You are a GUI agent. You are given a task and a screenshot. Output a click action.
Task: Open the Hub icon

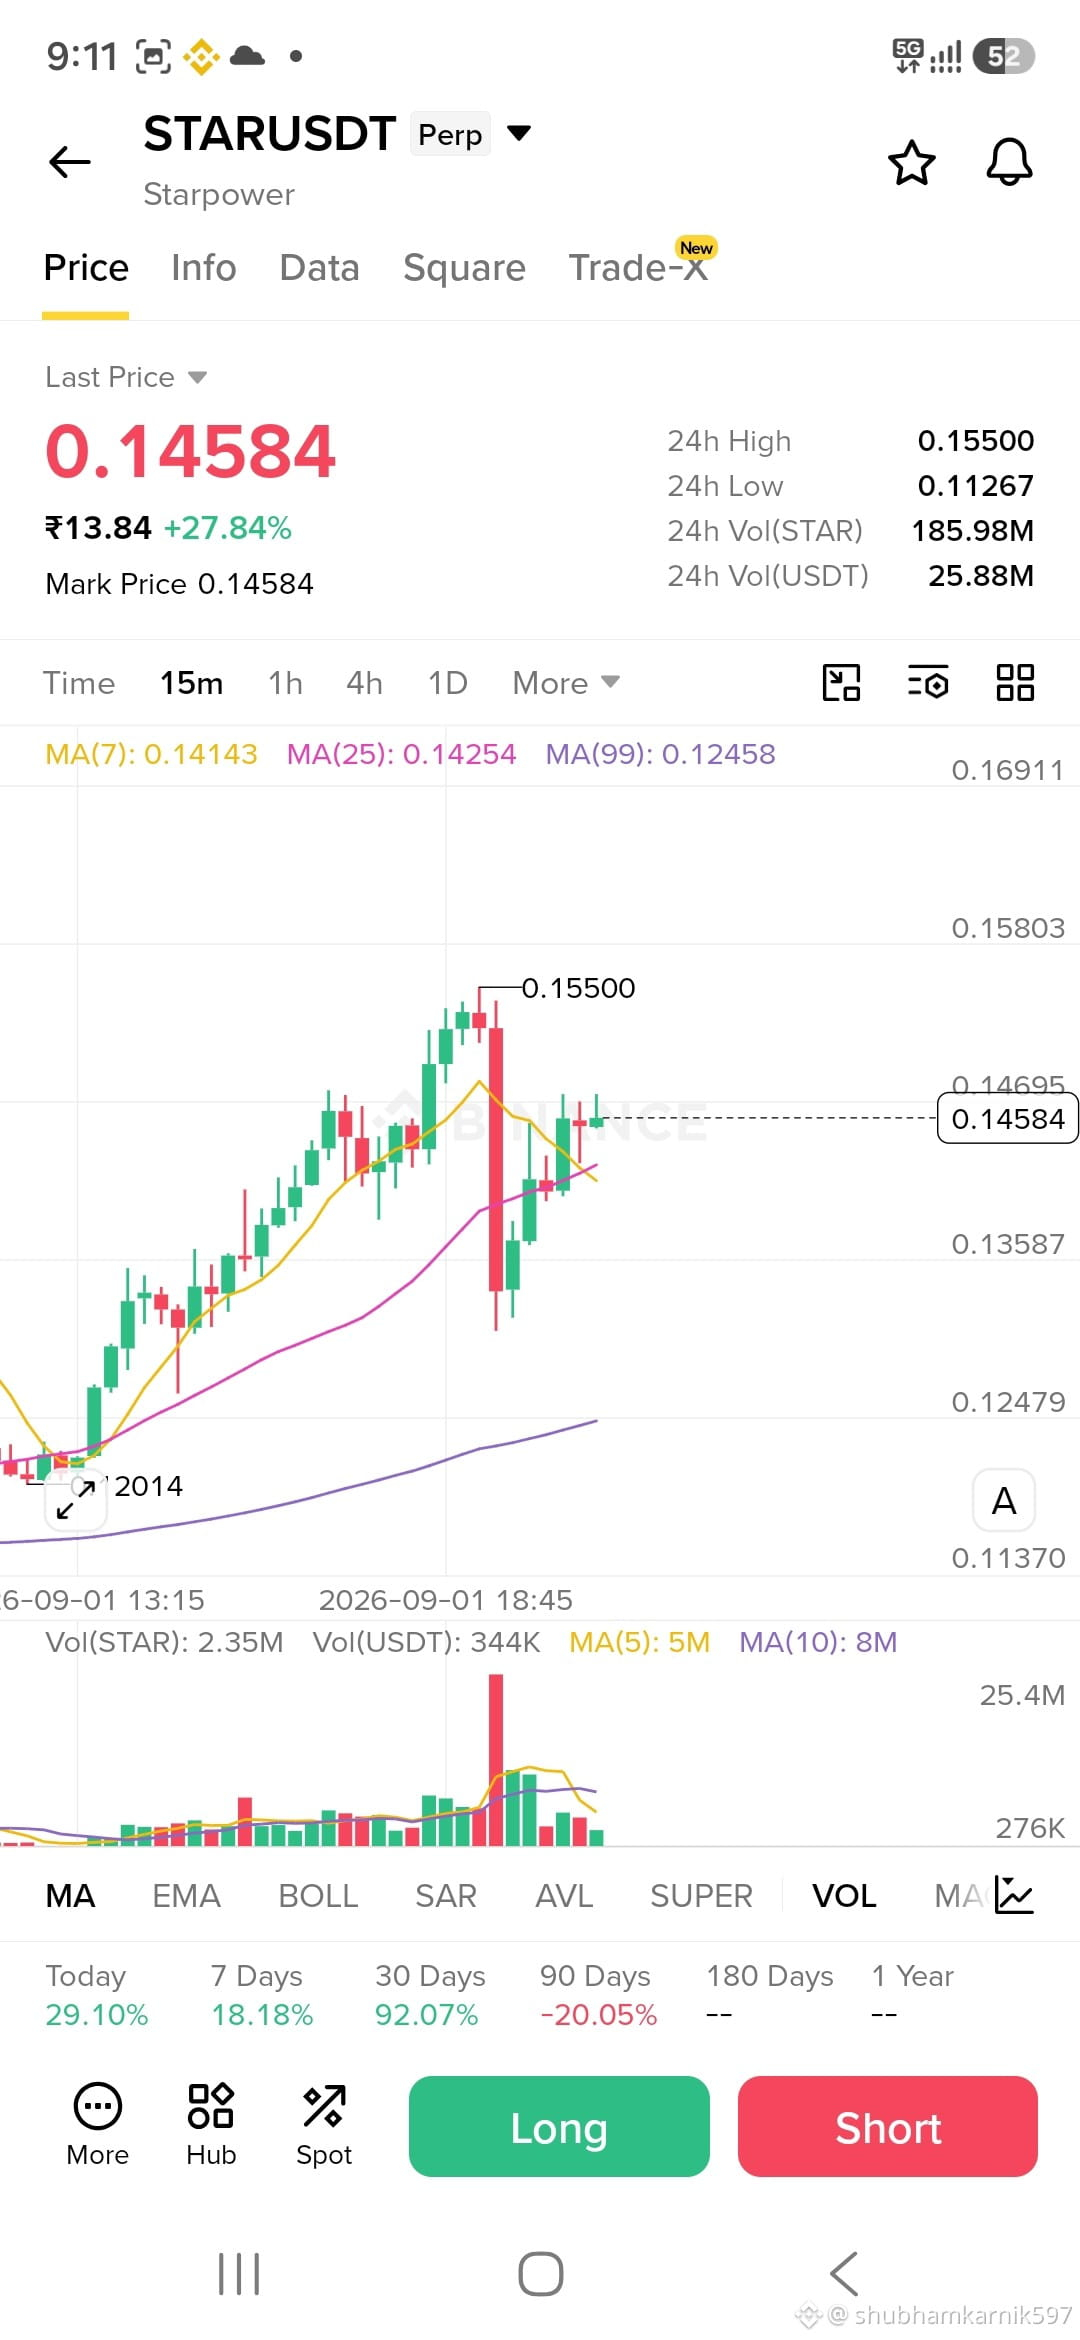[211, 2124]
